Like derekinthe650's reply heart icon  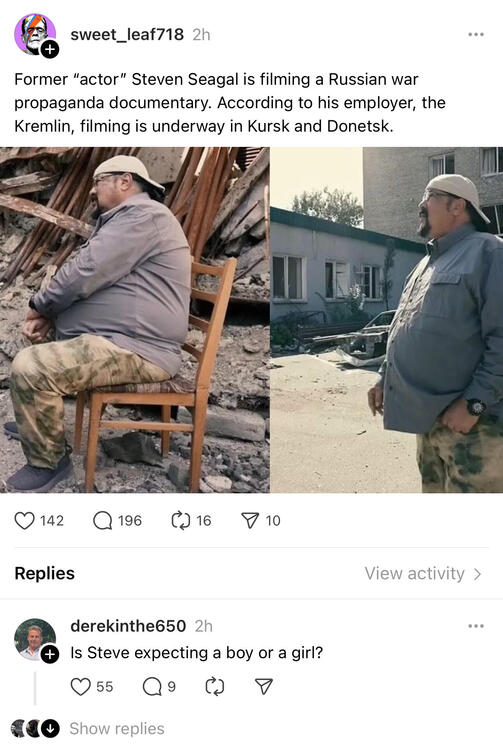(x=80, y=687)
